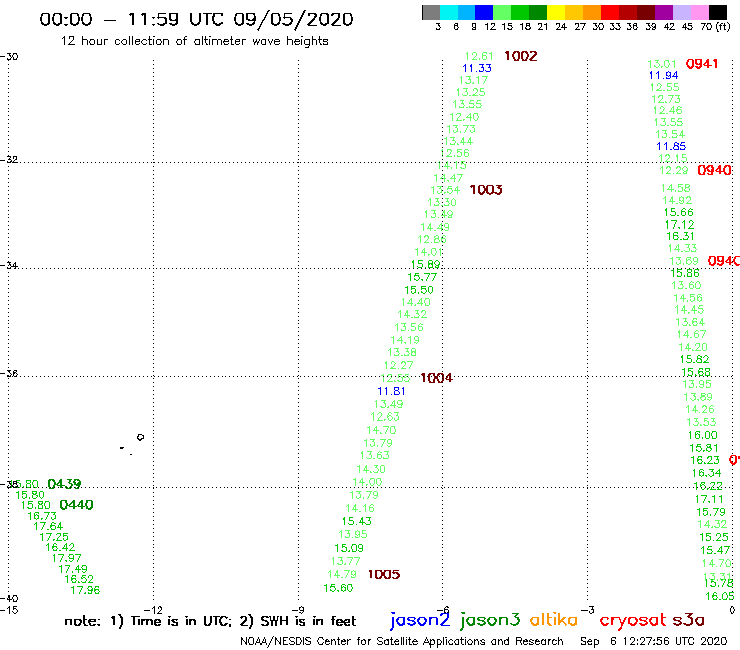This screenshot has width=740, height=650.
Task: Click the wave height value '12.27'
Action: click(399, 365)
